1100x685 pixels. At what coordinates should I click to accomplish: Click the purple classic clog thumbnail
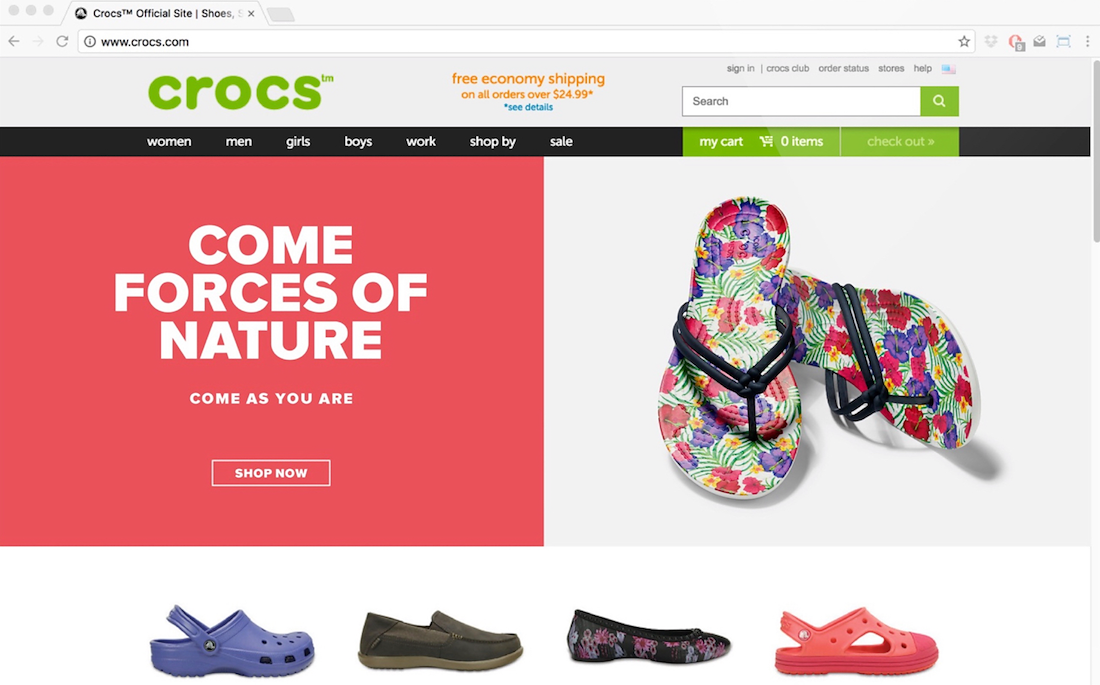pyautogui.click(x=232, y=641)
